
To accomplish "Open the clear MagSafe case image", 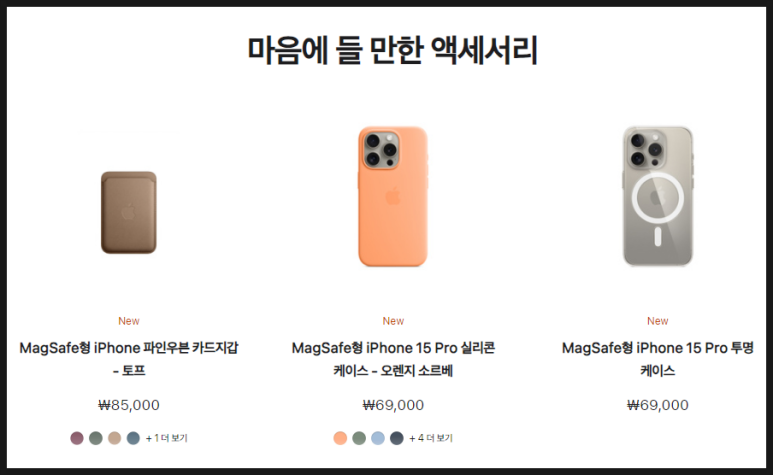I will click(x=658, y=196).
